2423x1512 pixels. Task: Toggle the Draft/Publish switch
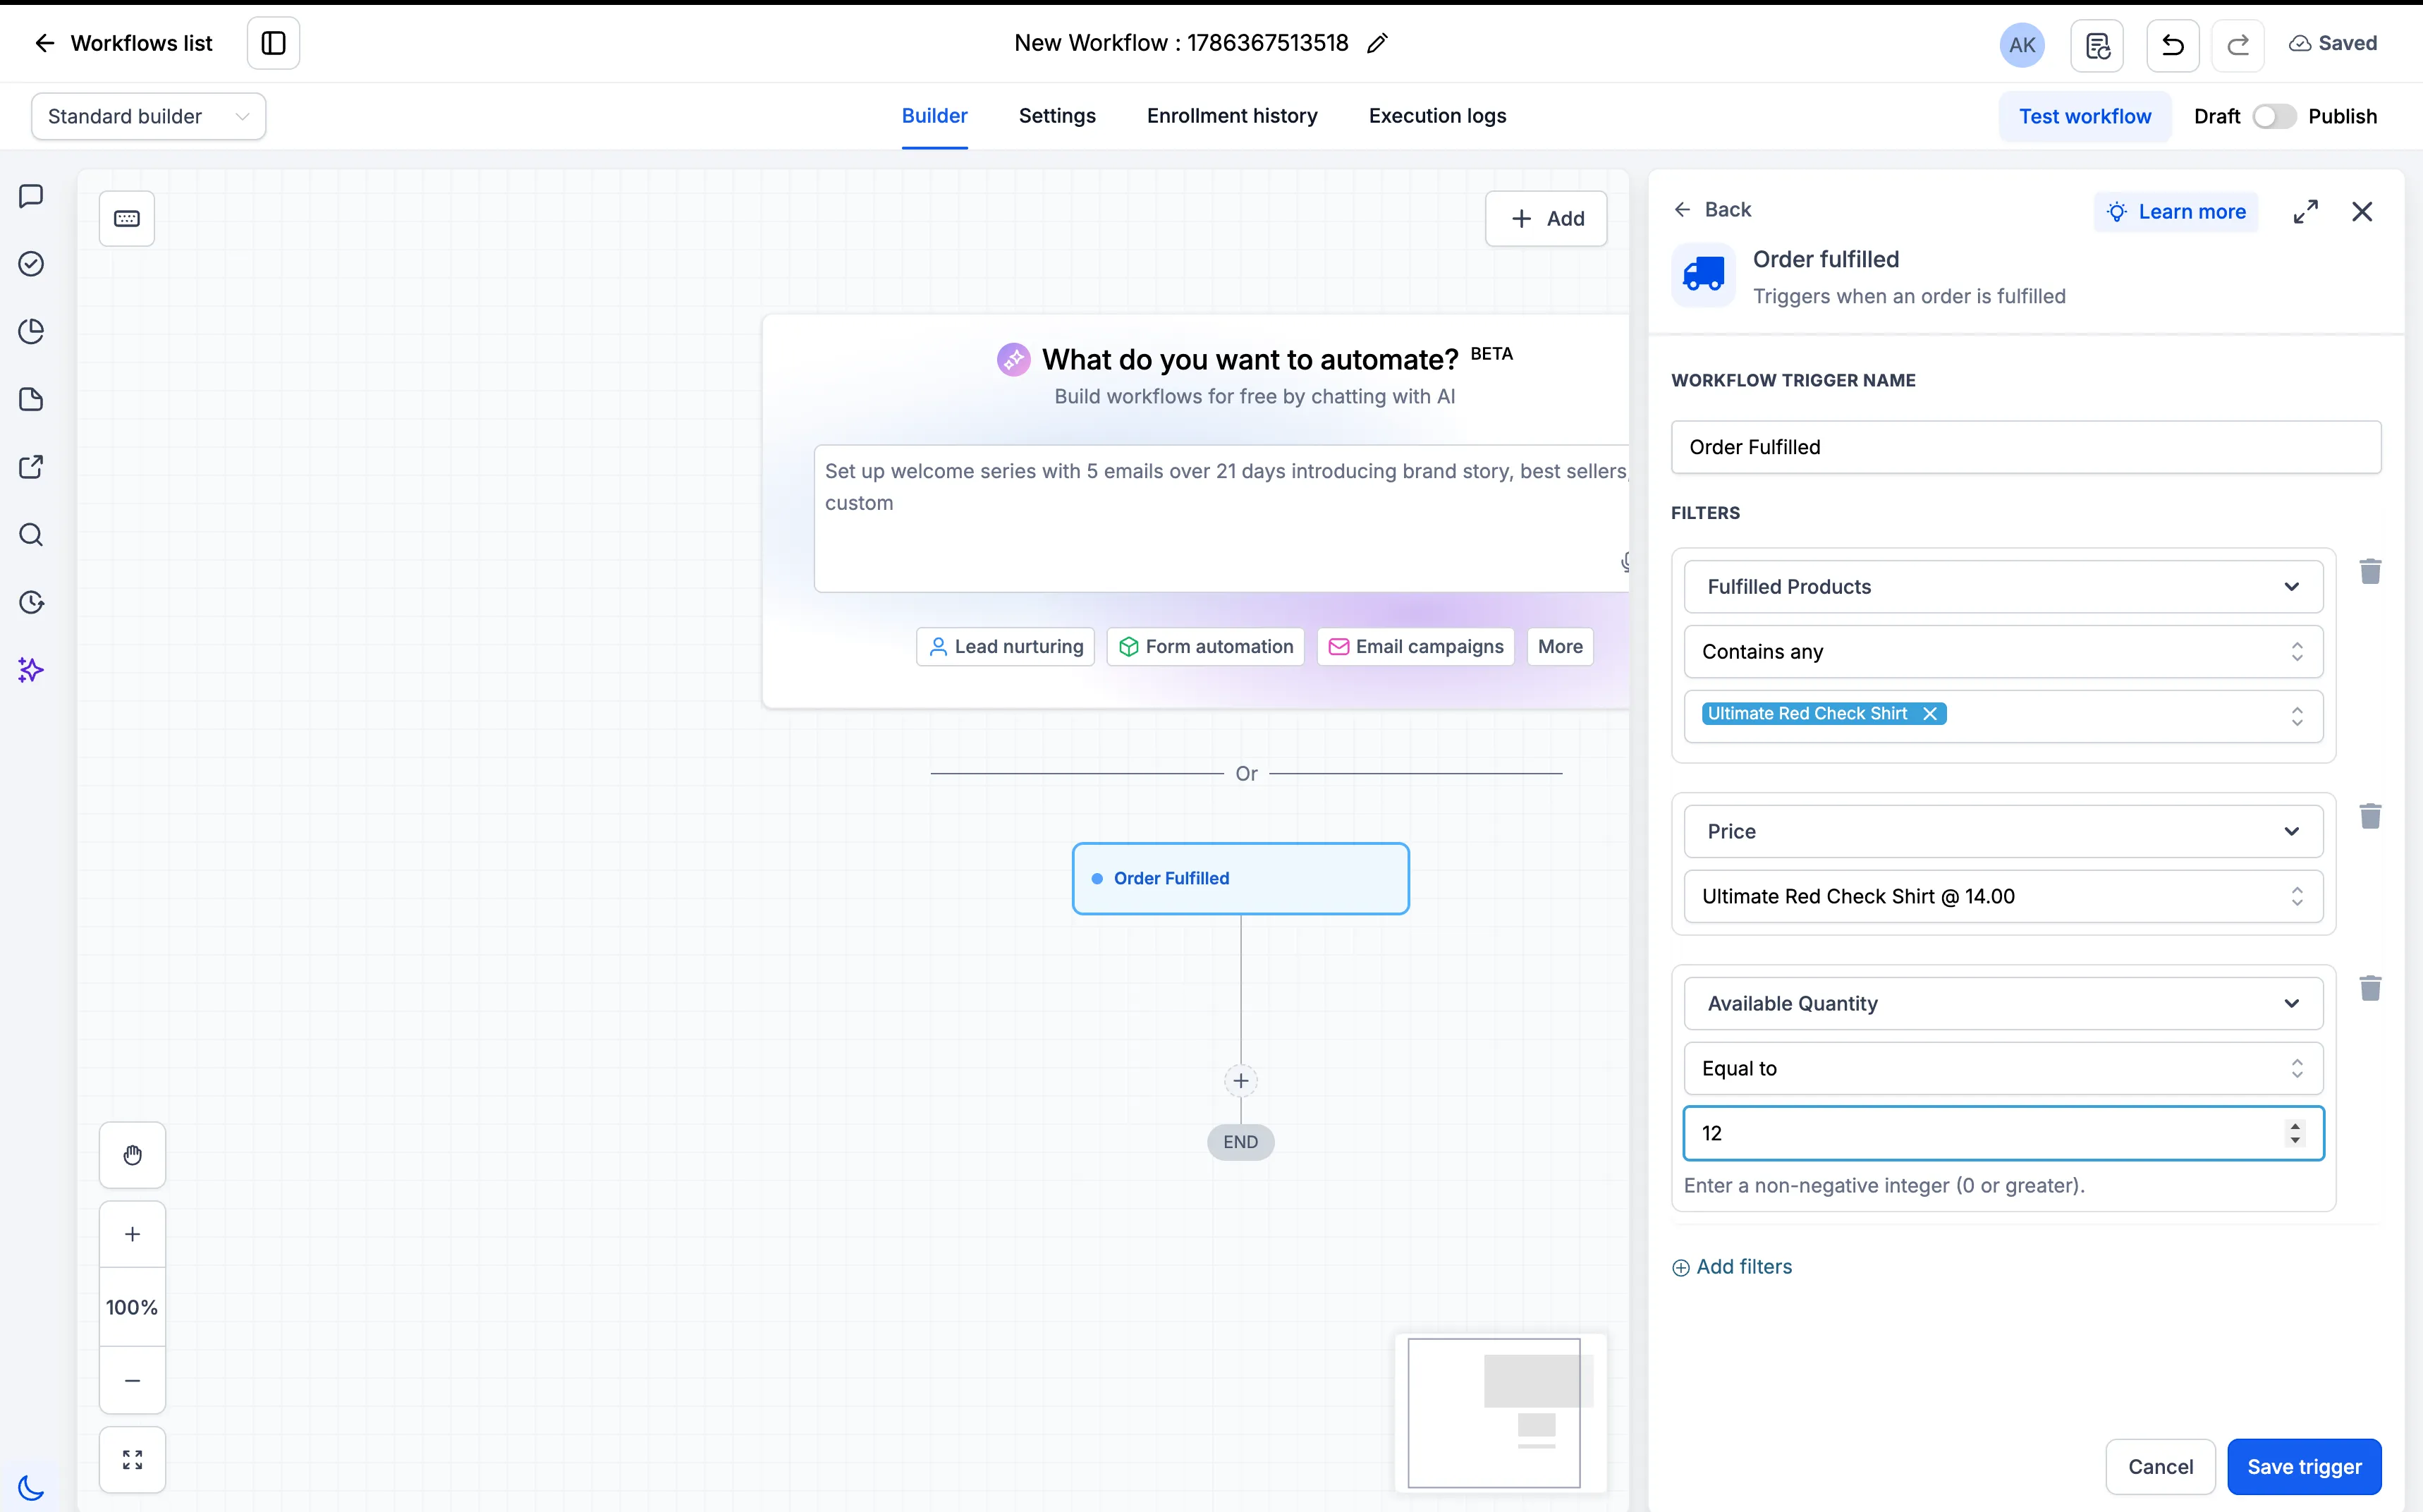pyautogui.click(x=2274, y=116)
